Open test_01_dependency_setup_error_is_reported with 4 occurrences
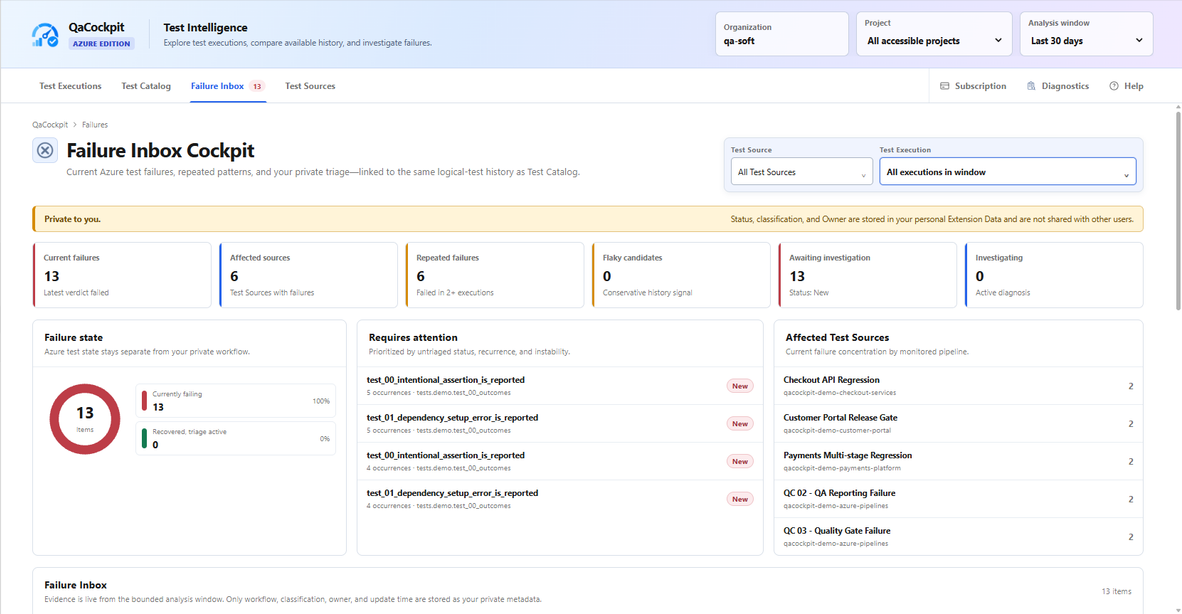This screenshot has height=614, width=1182. (560, 499)
